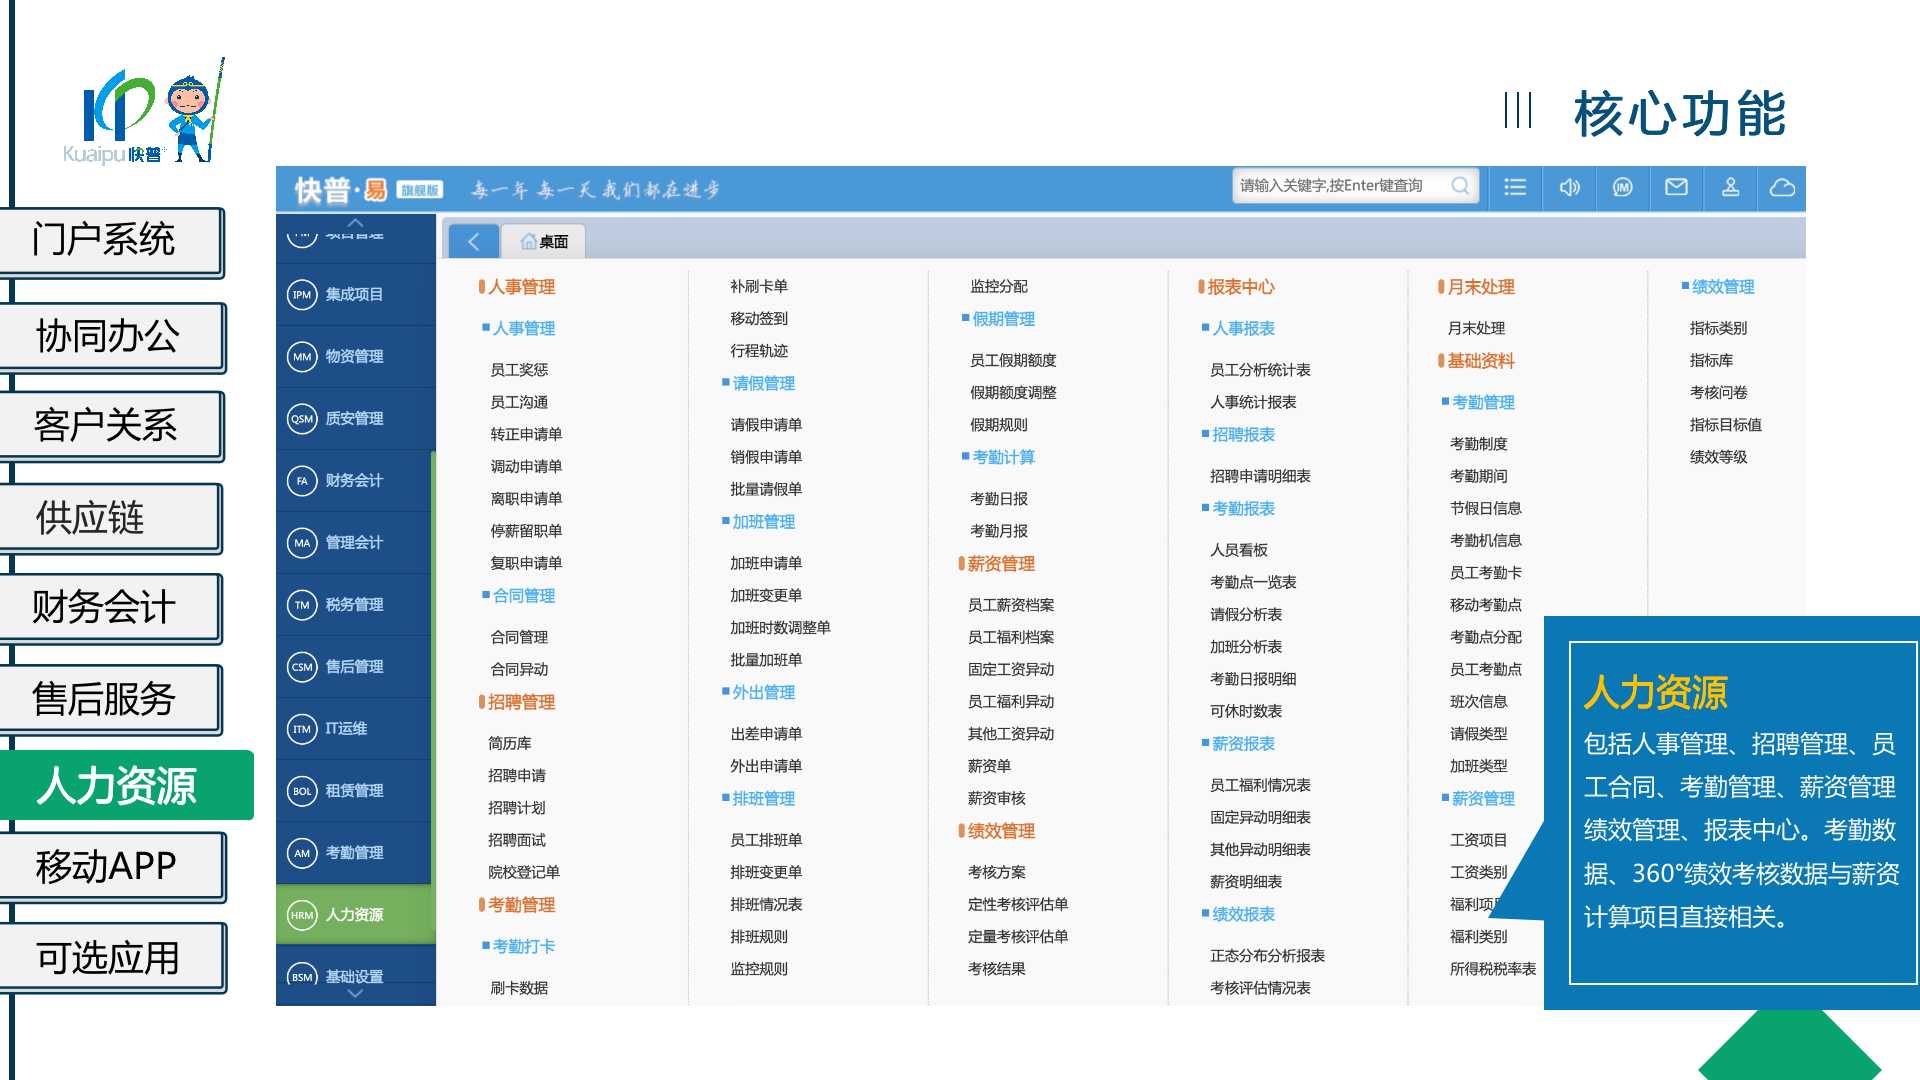Open the IM messaging icon
This screenshot has width=1920, height=1080.
(1622, 187)
